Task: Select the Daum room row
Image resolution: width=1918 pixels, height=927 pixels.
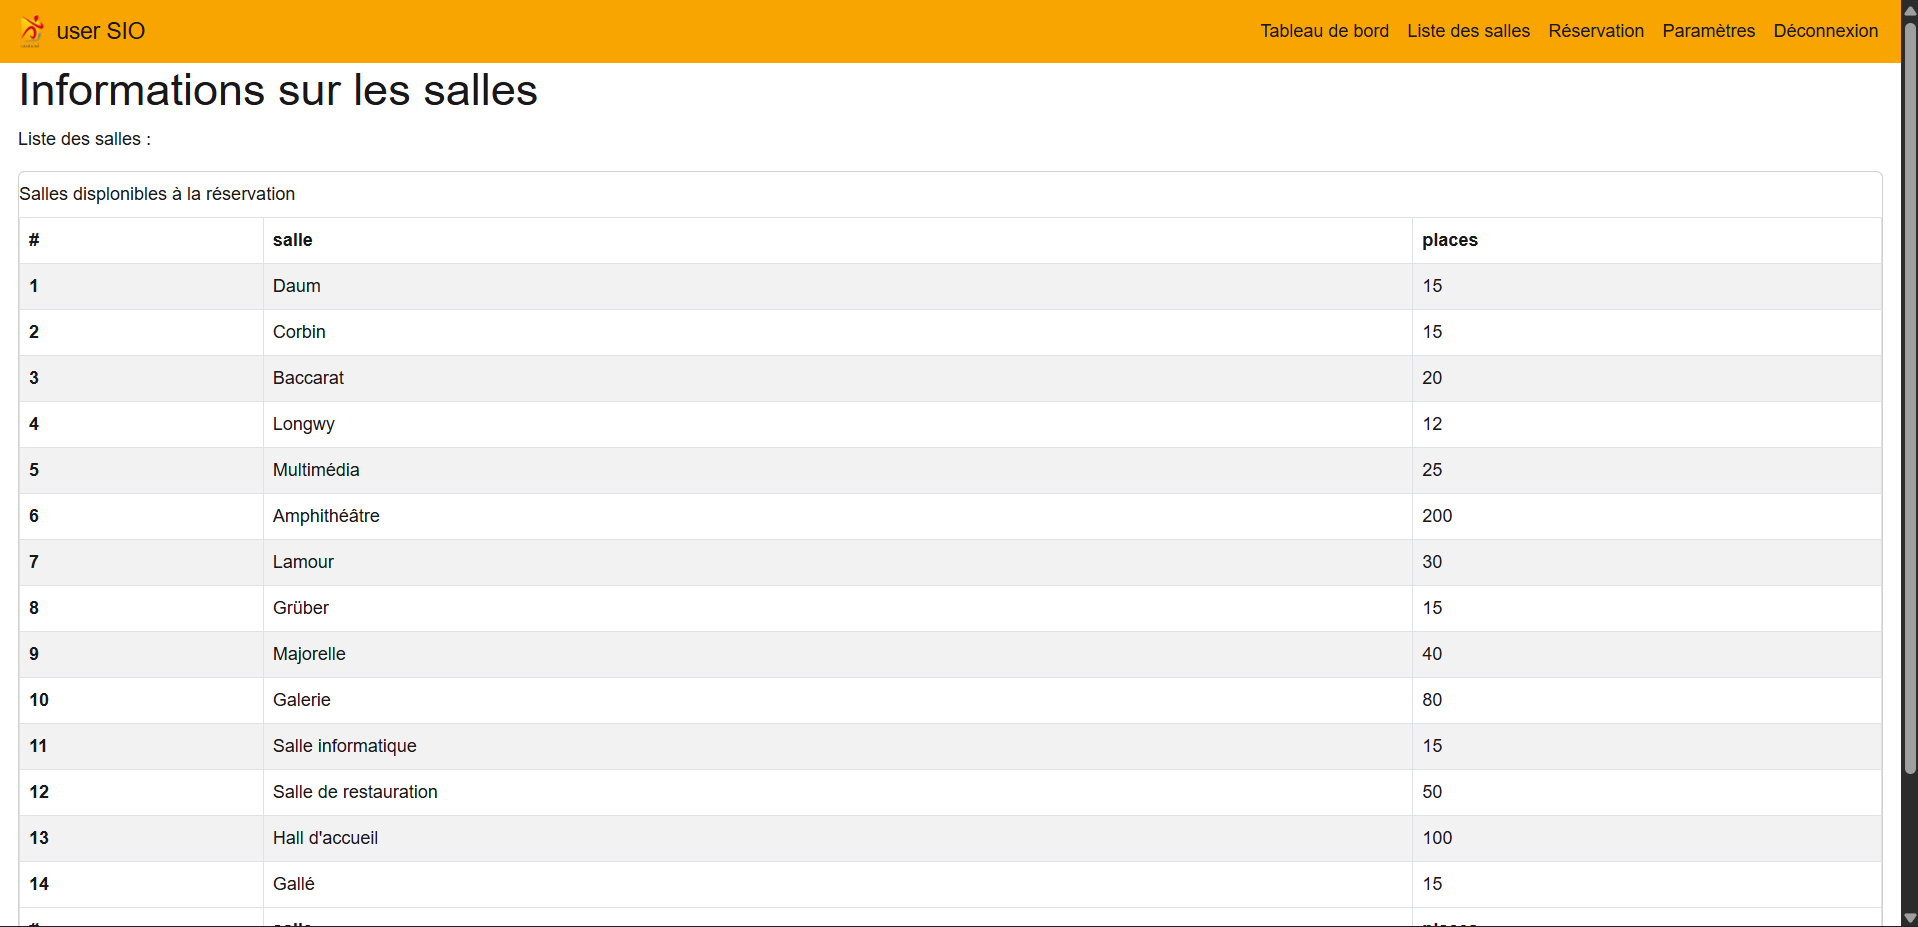Action: click(296, 286)
